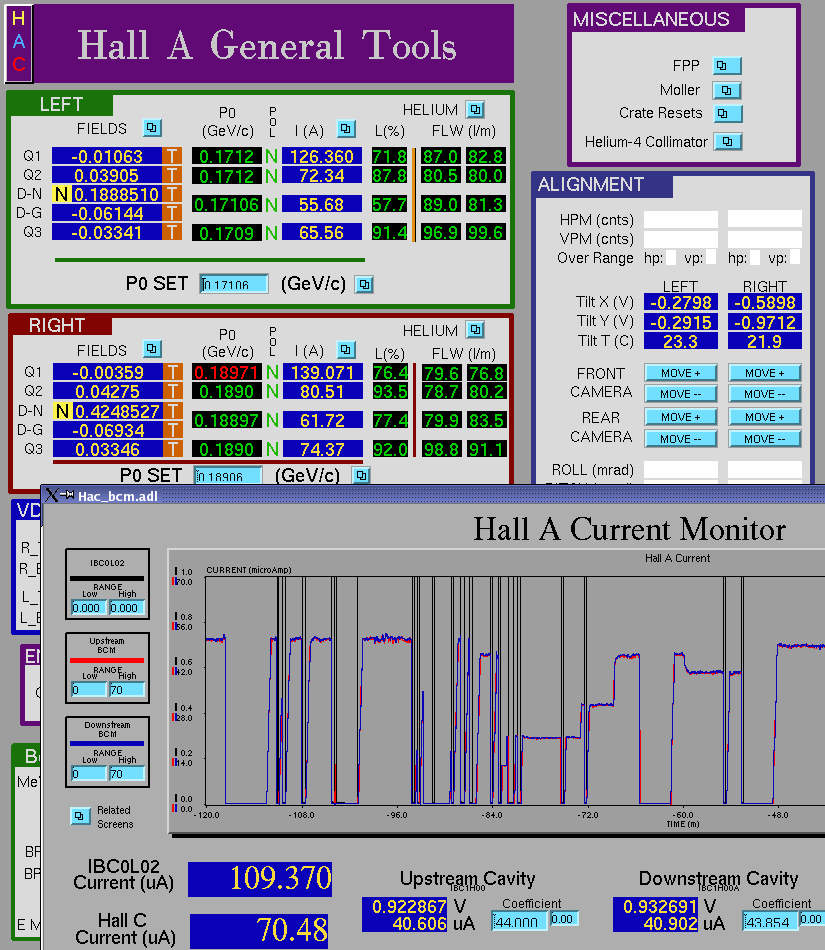
Task: Open FPP related display button
Action: (x=726, y=65)
